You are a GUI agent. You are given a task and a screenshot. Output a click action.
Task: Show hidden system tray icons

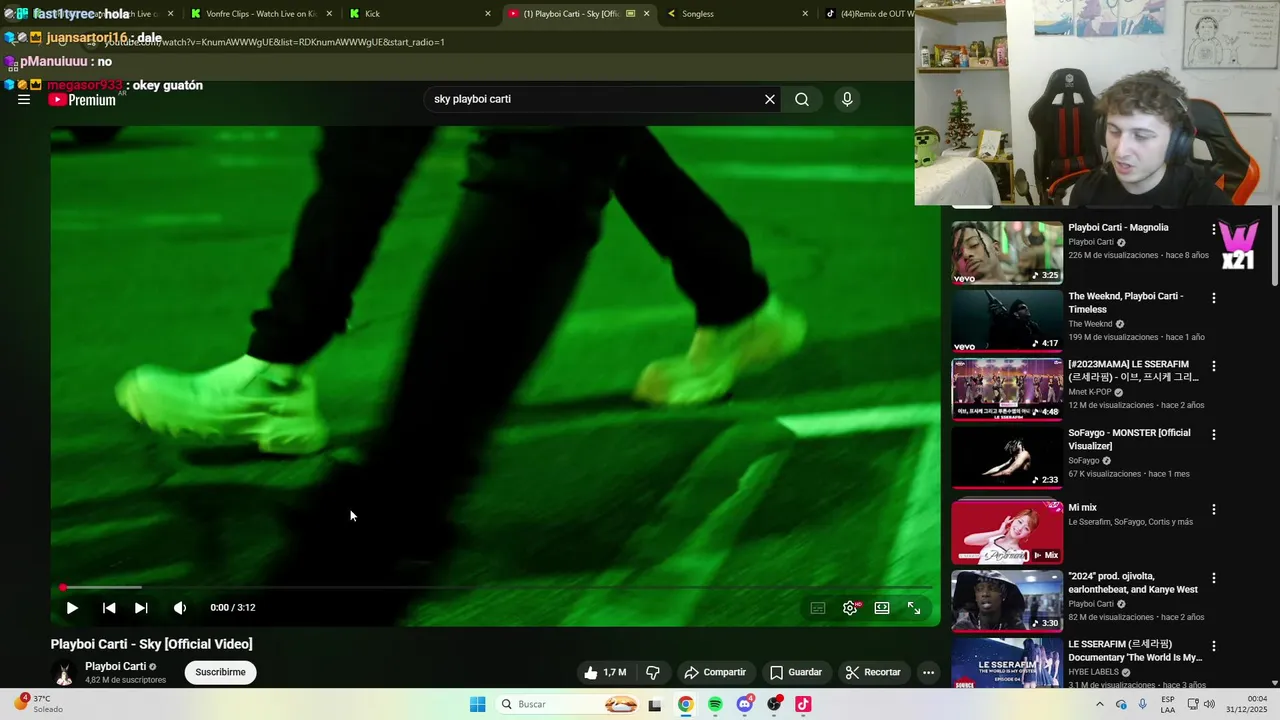point(1100,704)
